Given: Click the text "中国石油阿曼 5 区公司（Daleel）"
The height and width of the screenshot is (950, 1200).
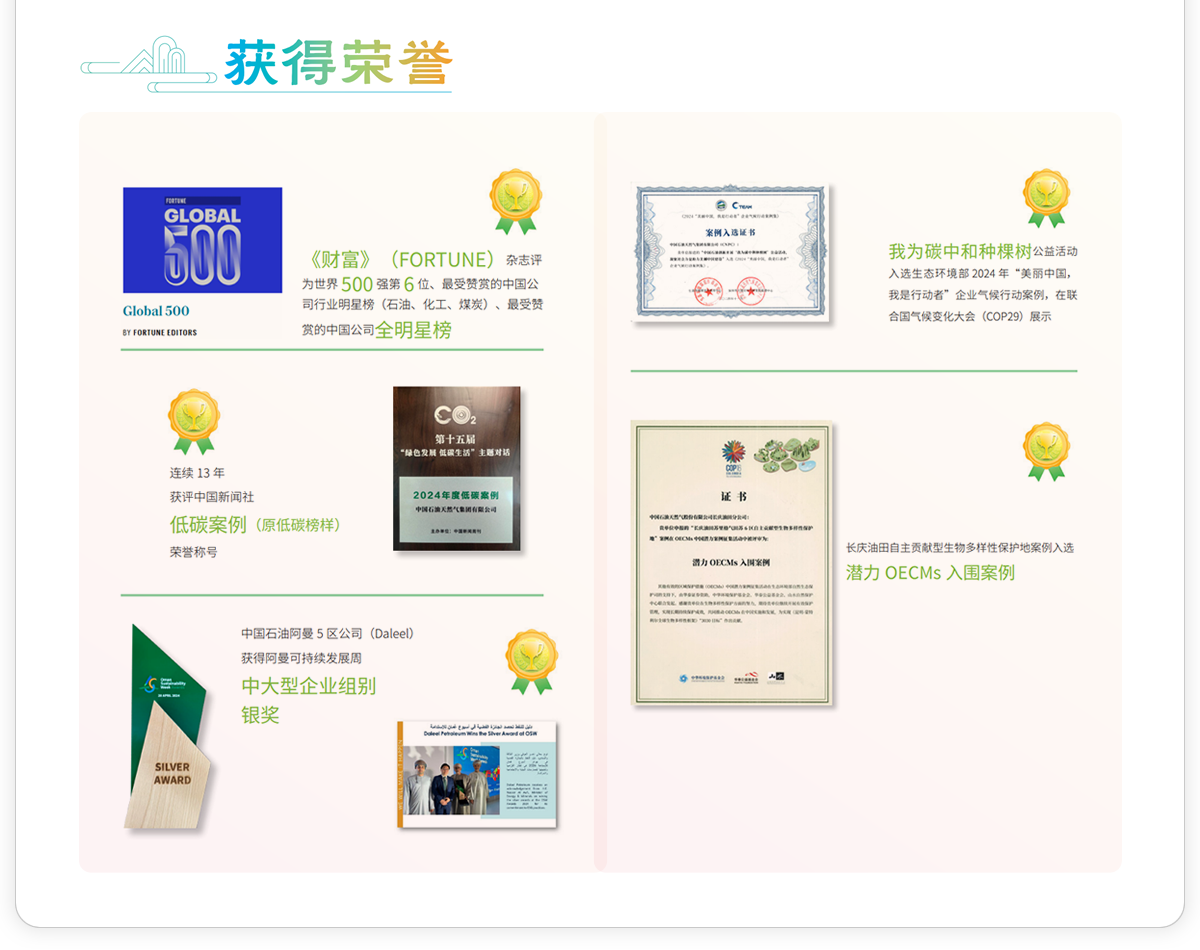Looking at the screenshot, I should (328, 633).
